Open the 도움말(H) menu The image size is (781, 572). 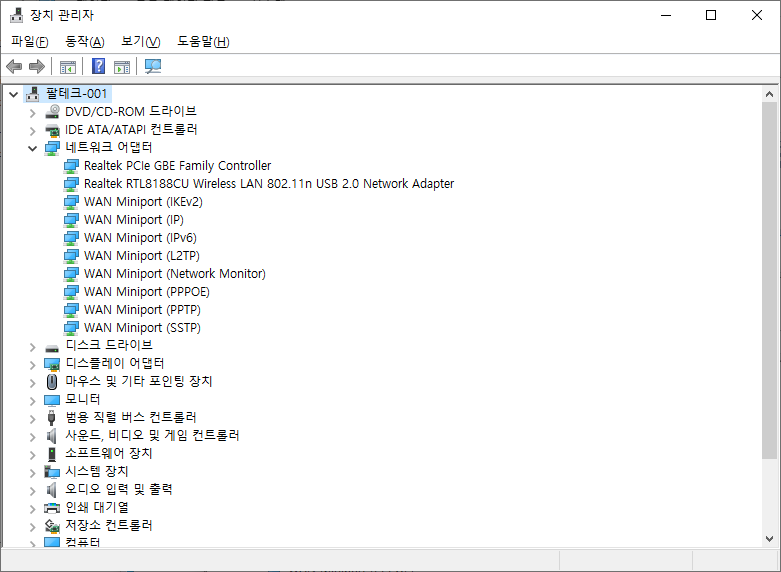coord(203,42)
